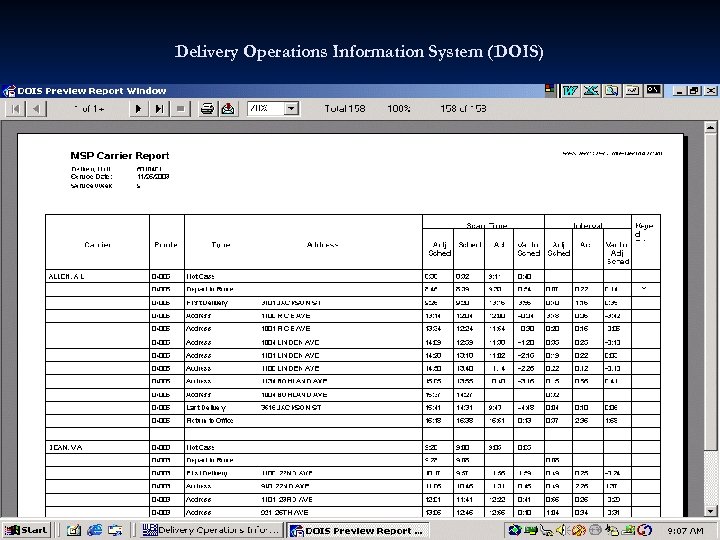The width and height of the screenshot is (720, 540).
Task: Click the Return to Office row cell
Action: pos(209,421)
